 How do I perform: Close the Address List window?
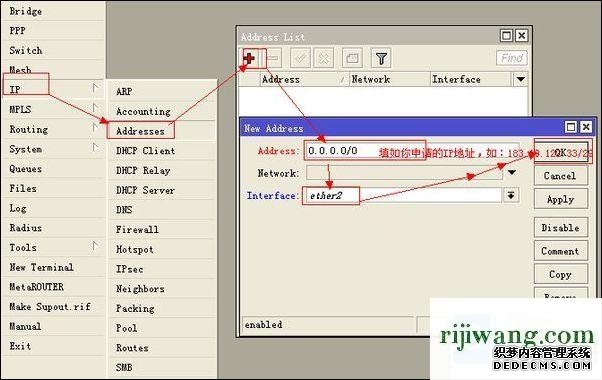coord(521,36)
